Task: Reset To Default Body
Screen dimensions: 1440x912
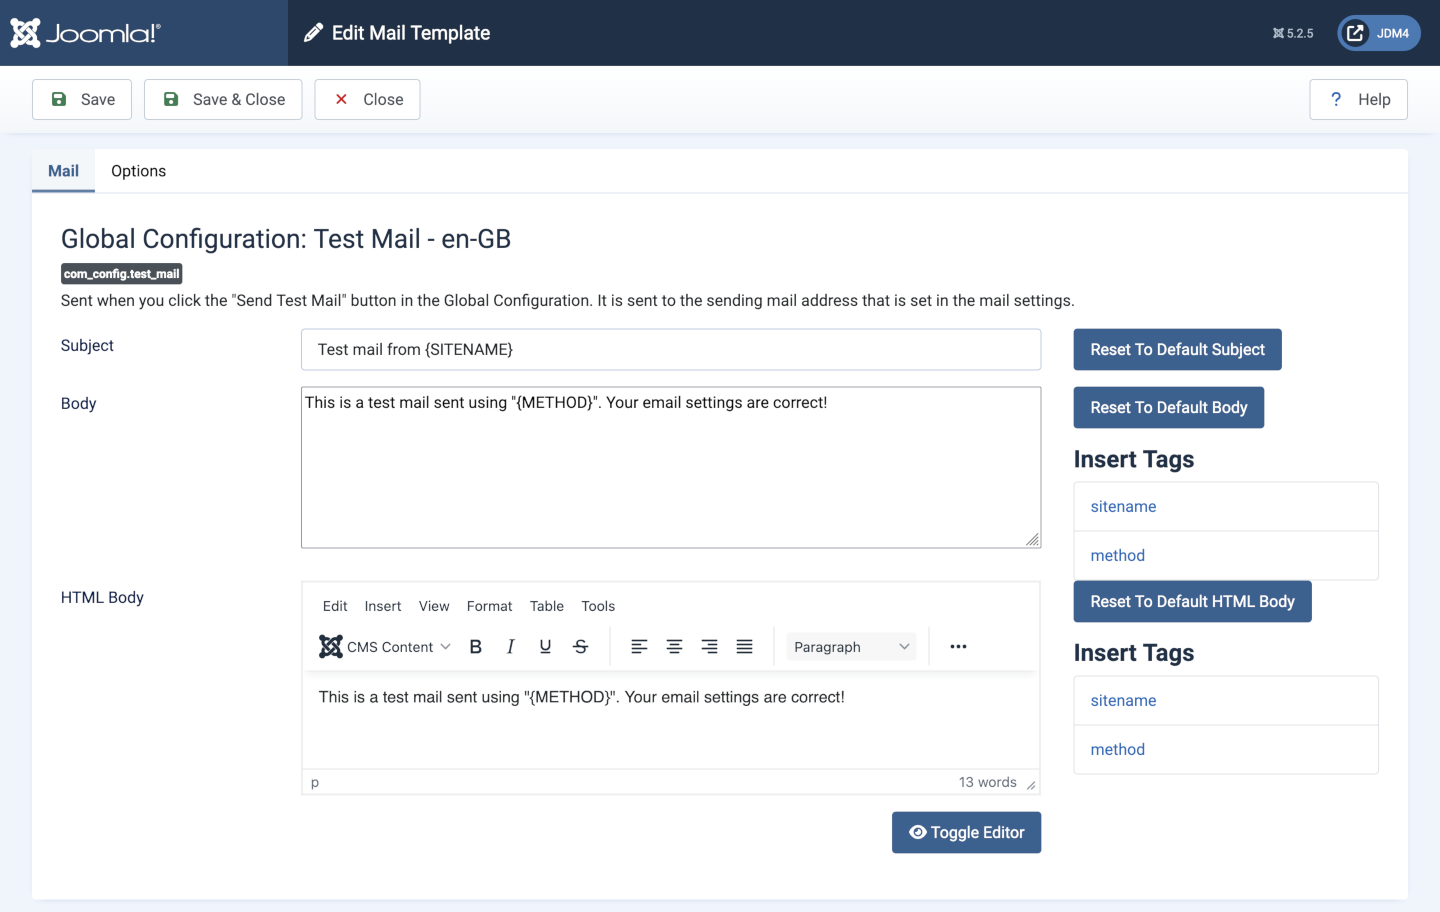Action: [1168, 408]
